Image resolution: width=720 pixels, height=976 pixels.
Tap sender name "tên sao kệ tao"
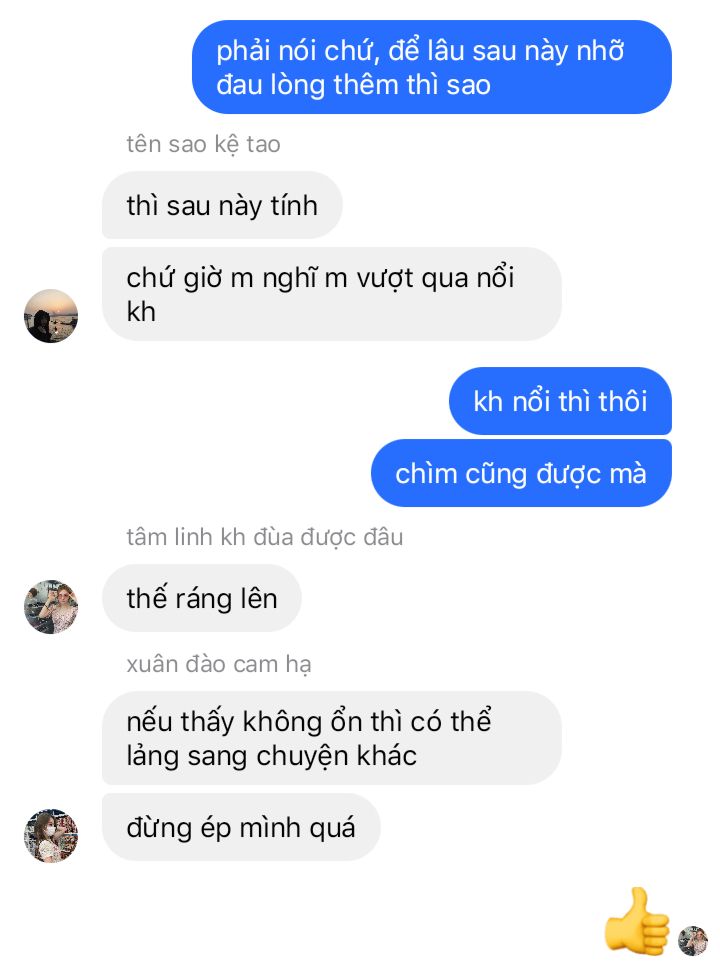pyautogui.click(x=203, y=144)
